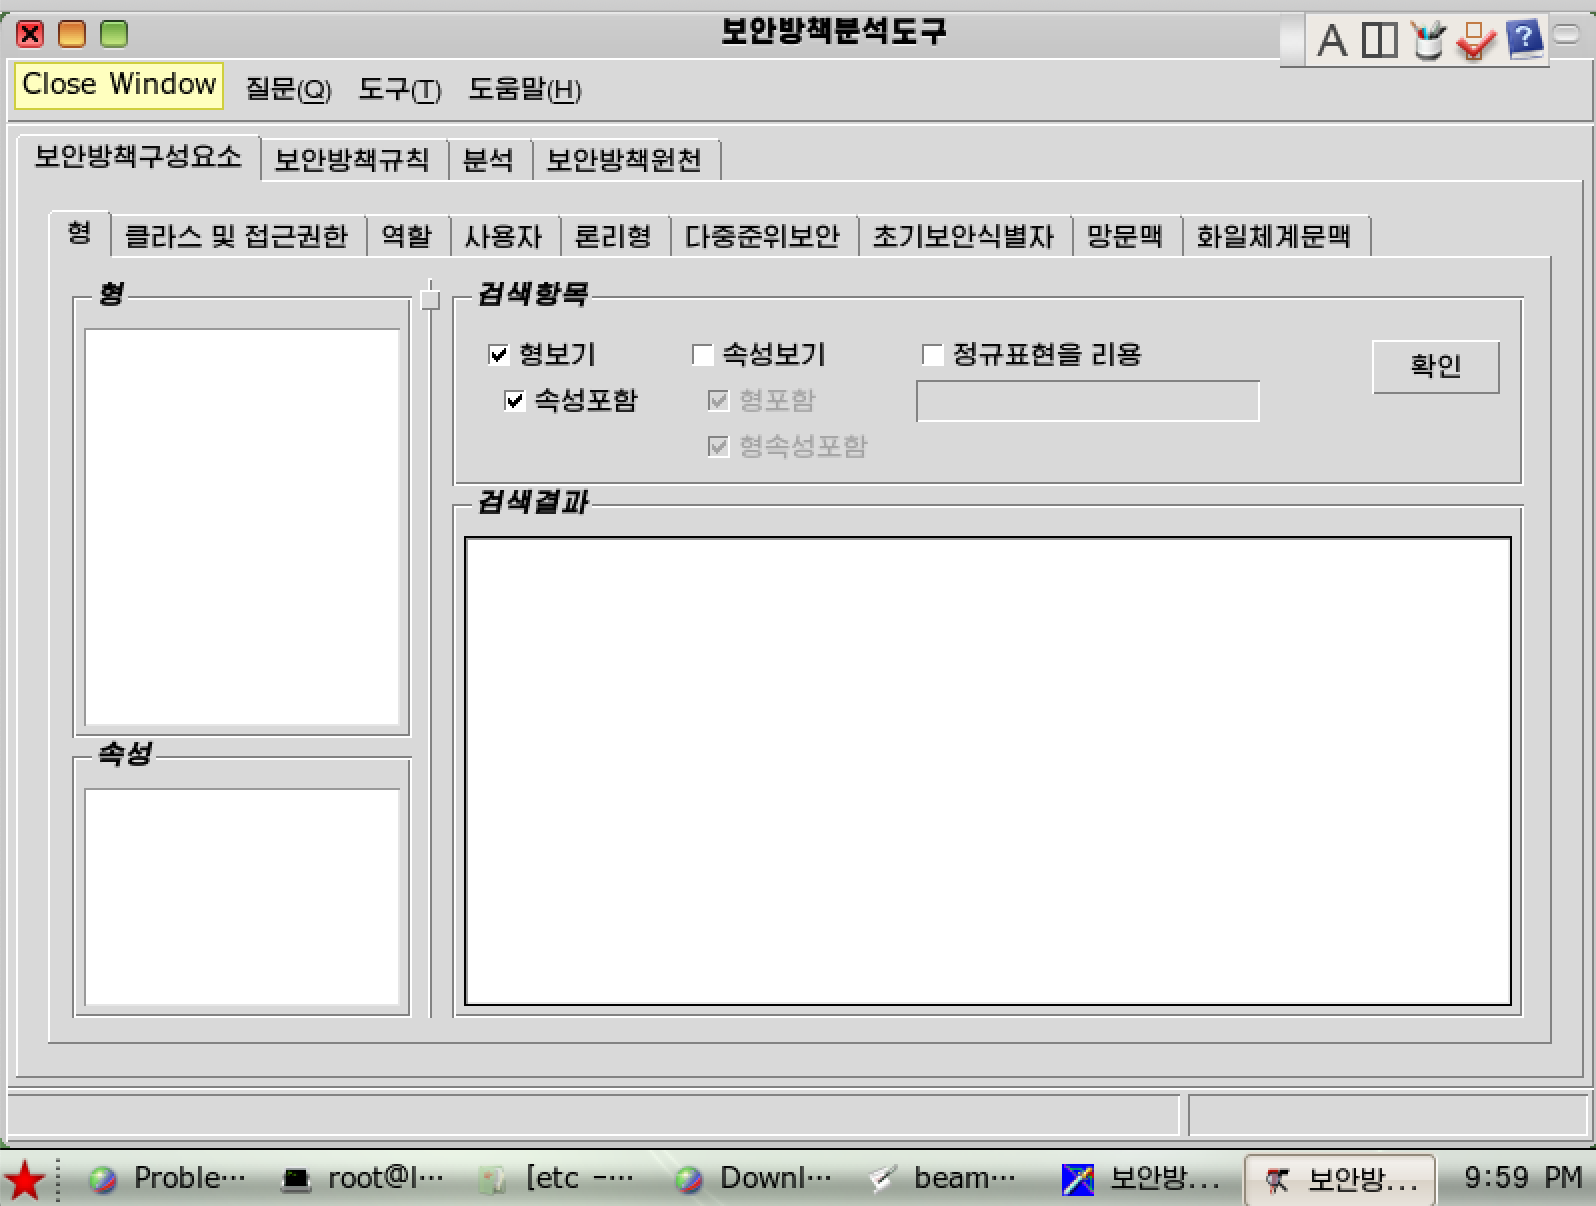Screen dimensions: 1596x1206
Task: Open the blue help book icon
Action: 1524,40
